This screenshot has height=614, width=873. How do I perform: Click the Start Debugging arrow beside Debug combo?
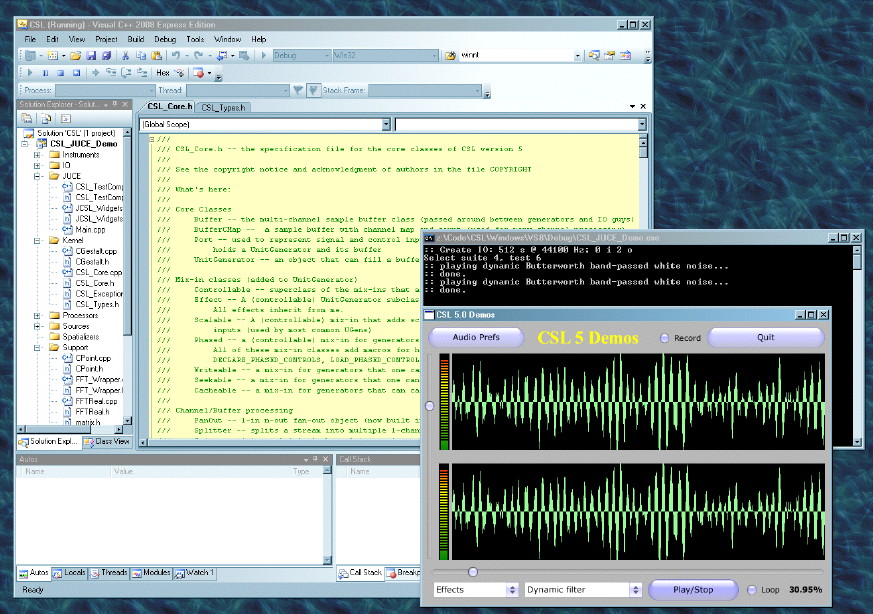[x=264, y=56]
